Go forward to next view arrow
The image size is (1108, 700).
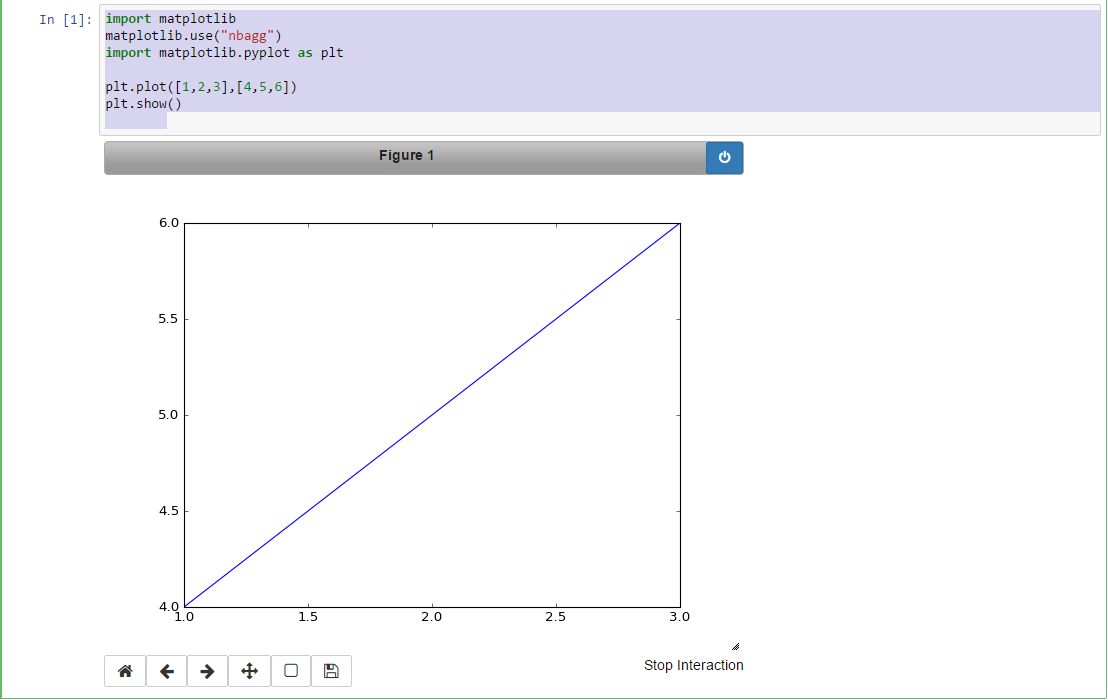click(207, 671)
